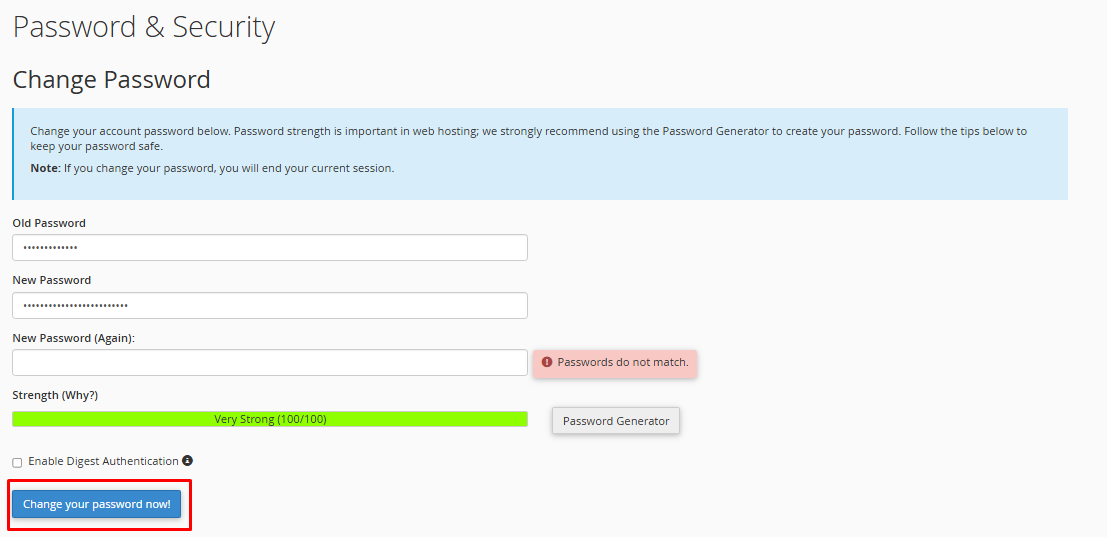Viewport: 1107px width, 537px height.
Task: Click the New Password field label
Action: 52,280
